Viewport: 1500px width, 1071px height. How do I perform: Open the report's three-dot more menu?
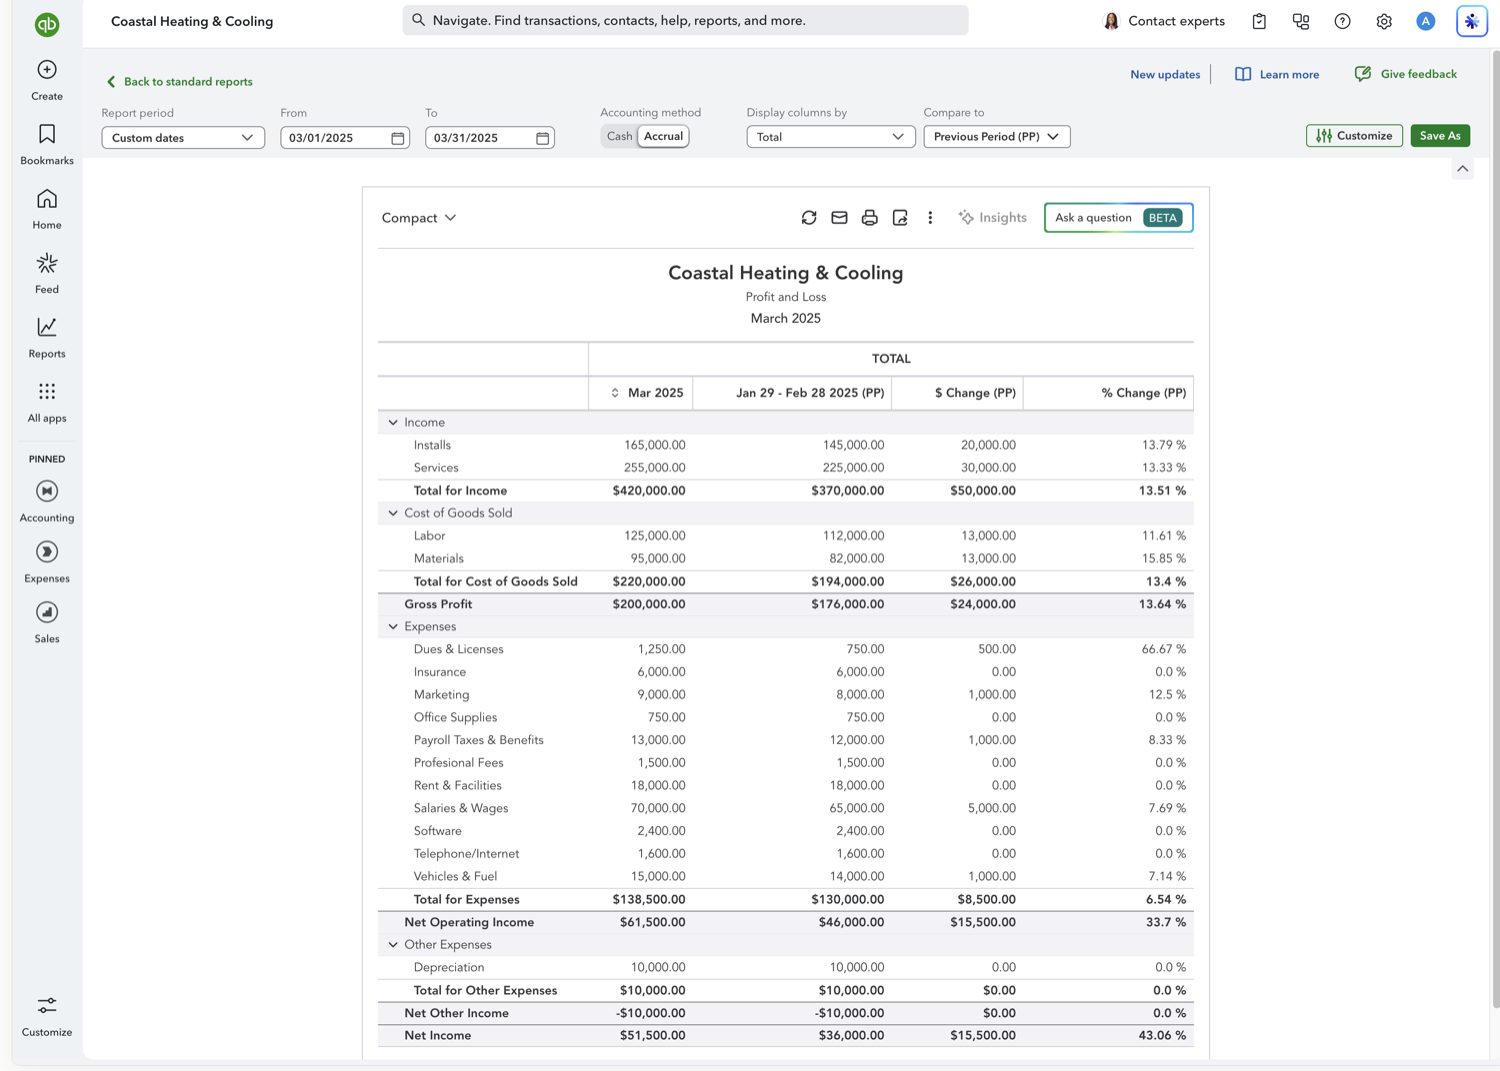click(930, 218)
